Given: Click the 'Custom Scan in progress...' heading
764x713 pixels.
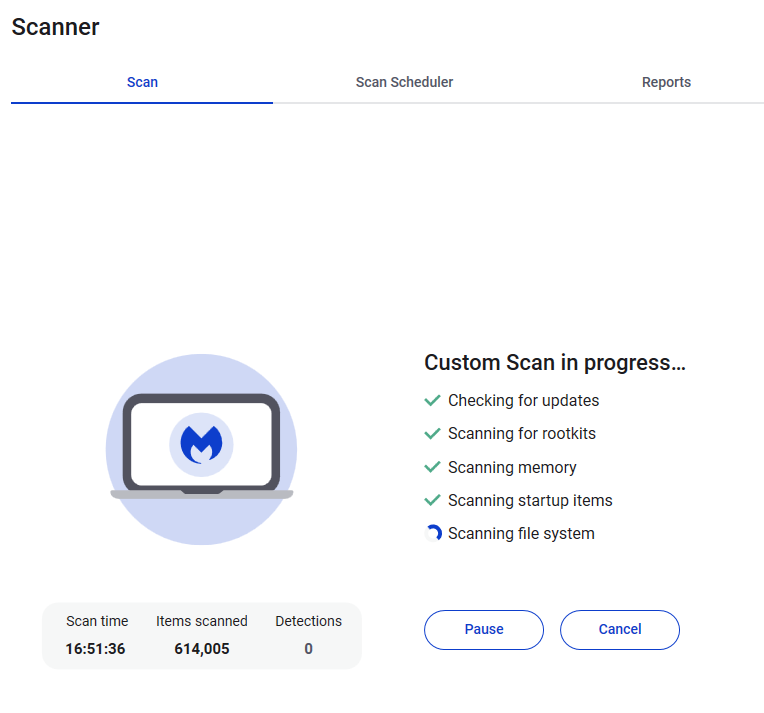Looking at the screenshot, I should (x=555, y=363).
